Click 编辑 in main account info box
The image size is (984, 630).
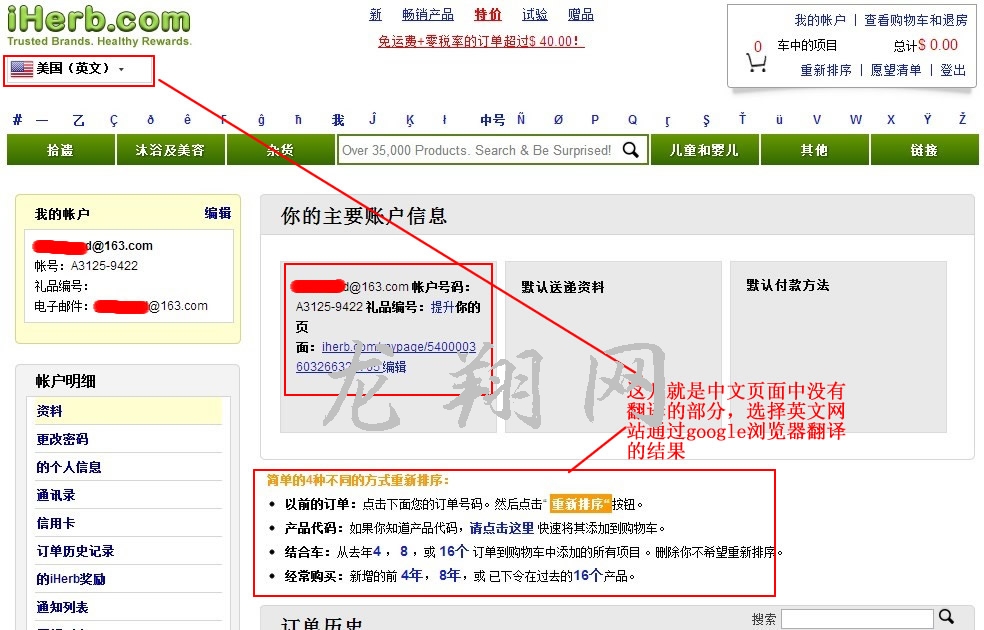[394, 367]
